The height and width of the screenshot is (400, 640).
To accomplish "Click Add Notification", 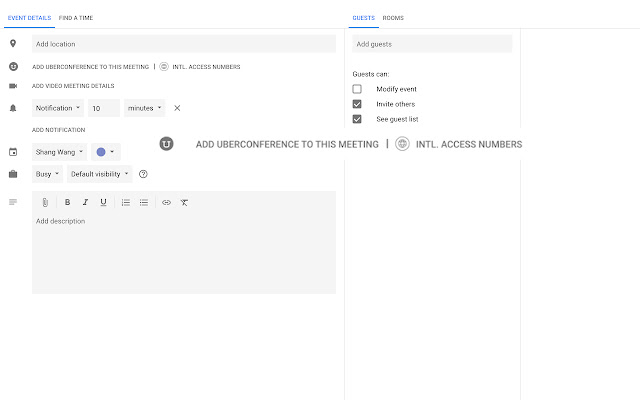I will pyautogui.click(x=58, y=130).
